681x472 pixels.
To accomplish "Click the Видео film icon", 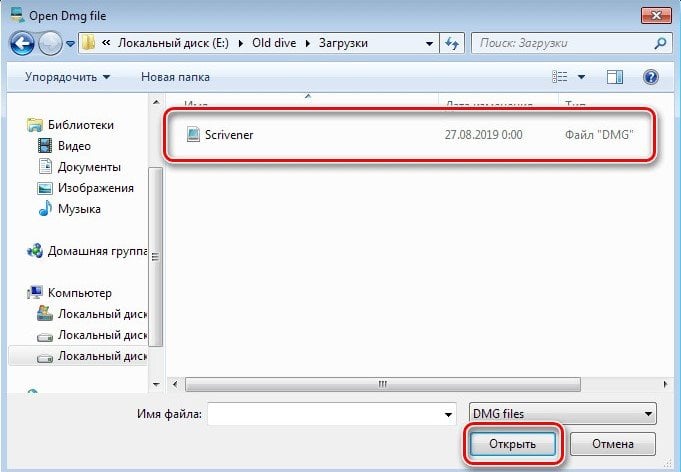I will [45, 145].
